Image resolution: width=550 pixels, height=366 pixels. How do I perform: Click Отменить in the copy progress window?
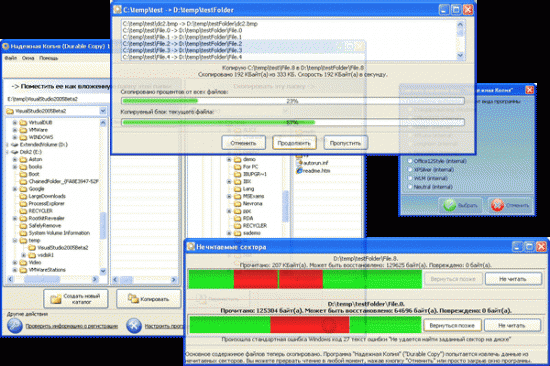[243, 143]
